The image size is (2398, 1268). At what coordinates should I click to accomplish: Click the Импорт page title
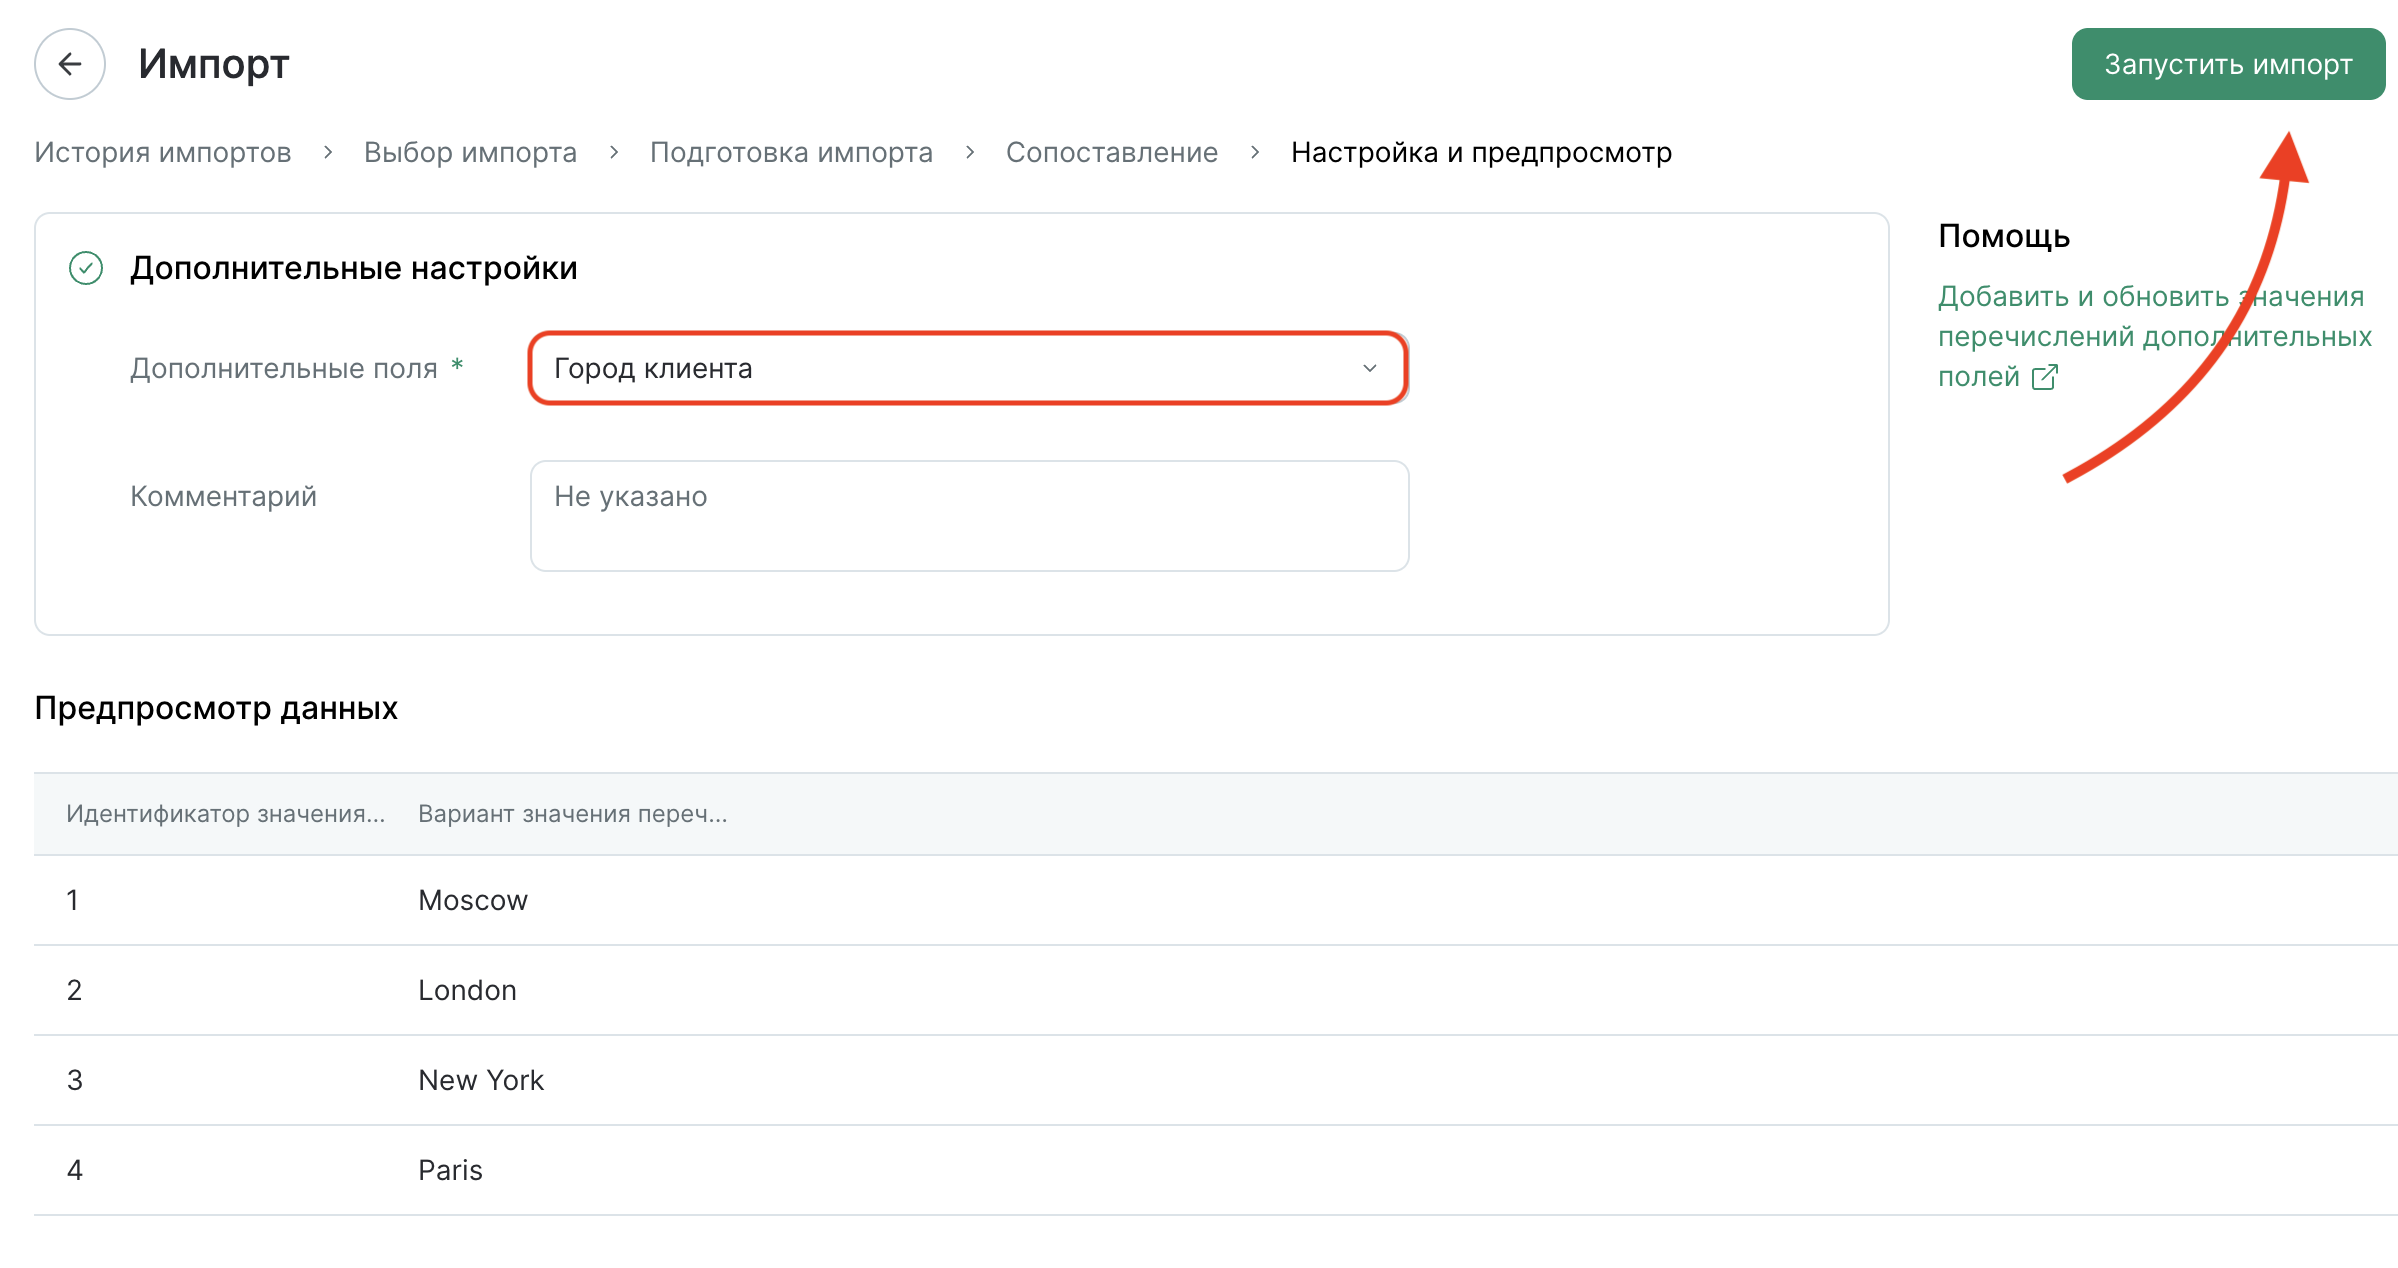tap(214, 64)
